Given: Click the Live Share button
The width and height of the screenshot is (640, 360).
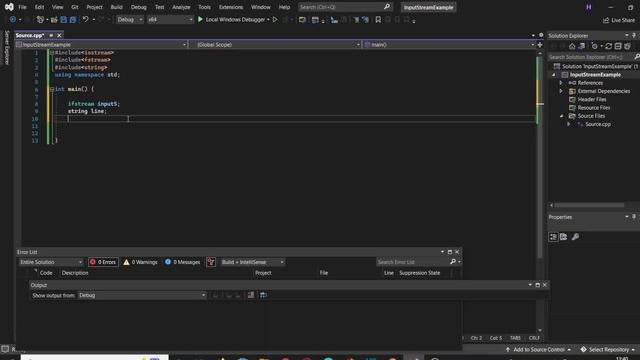Looking at the screenshot, I should point(619,20).
